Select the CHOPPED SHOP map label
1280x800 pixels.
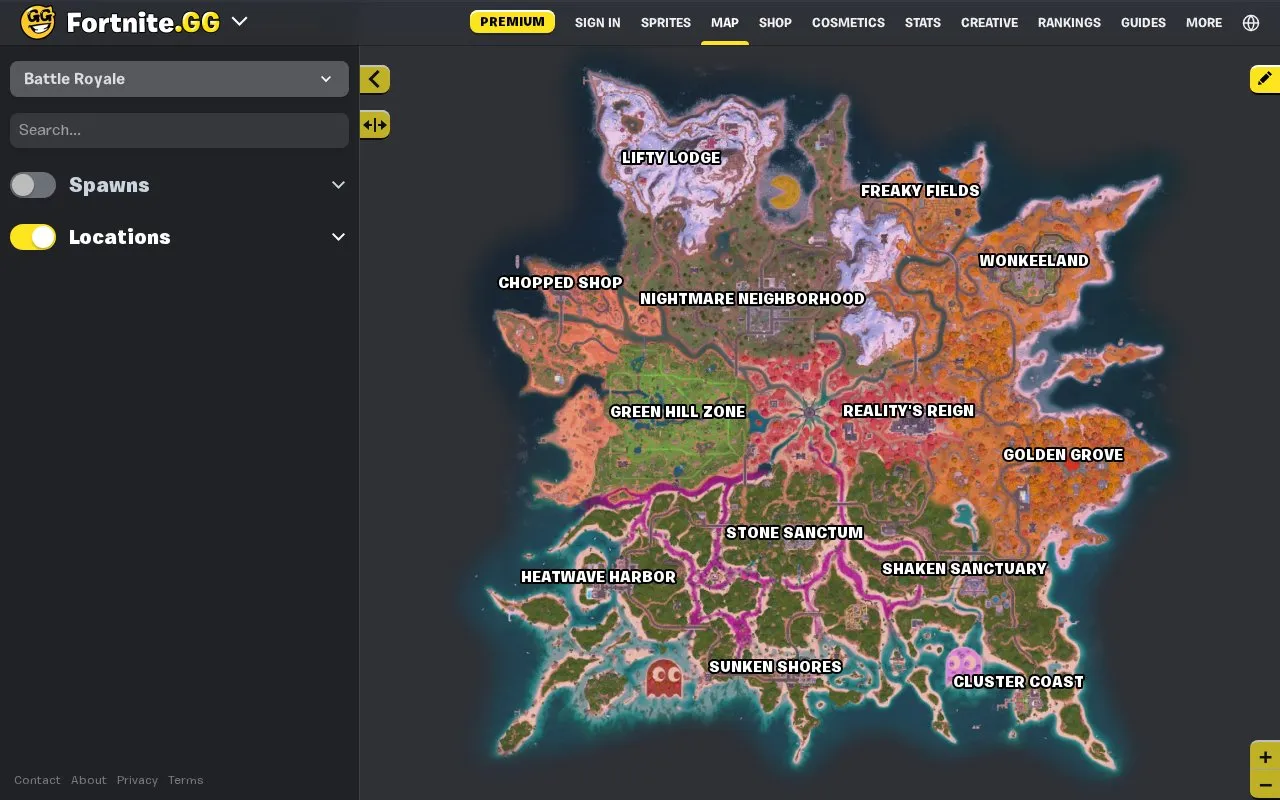(x=560, y=282)
